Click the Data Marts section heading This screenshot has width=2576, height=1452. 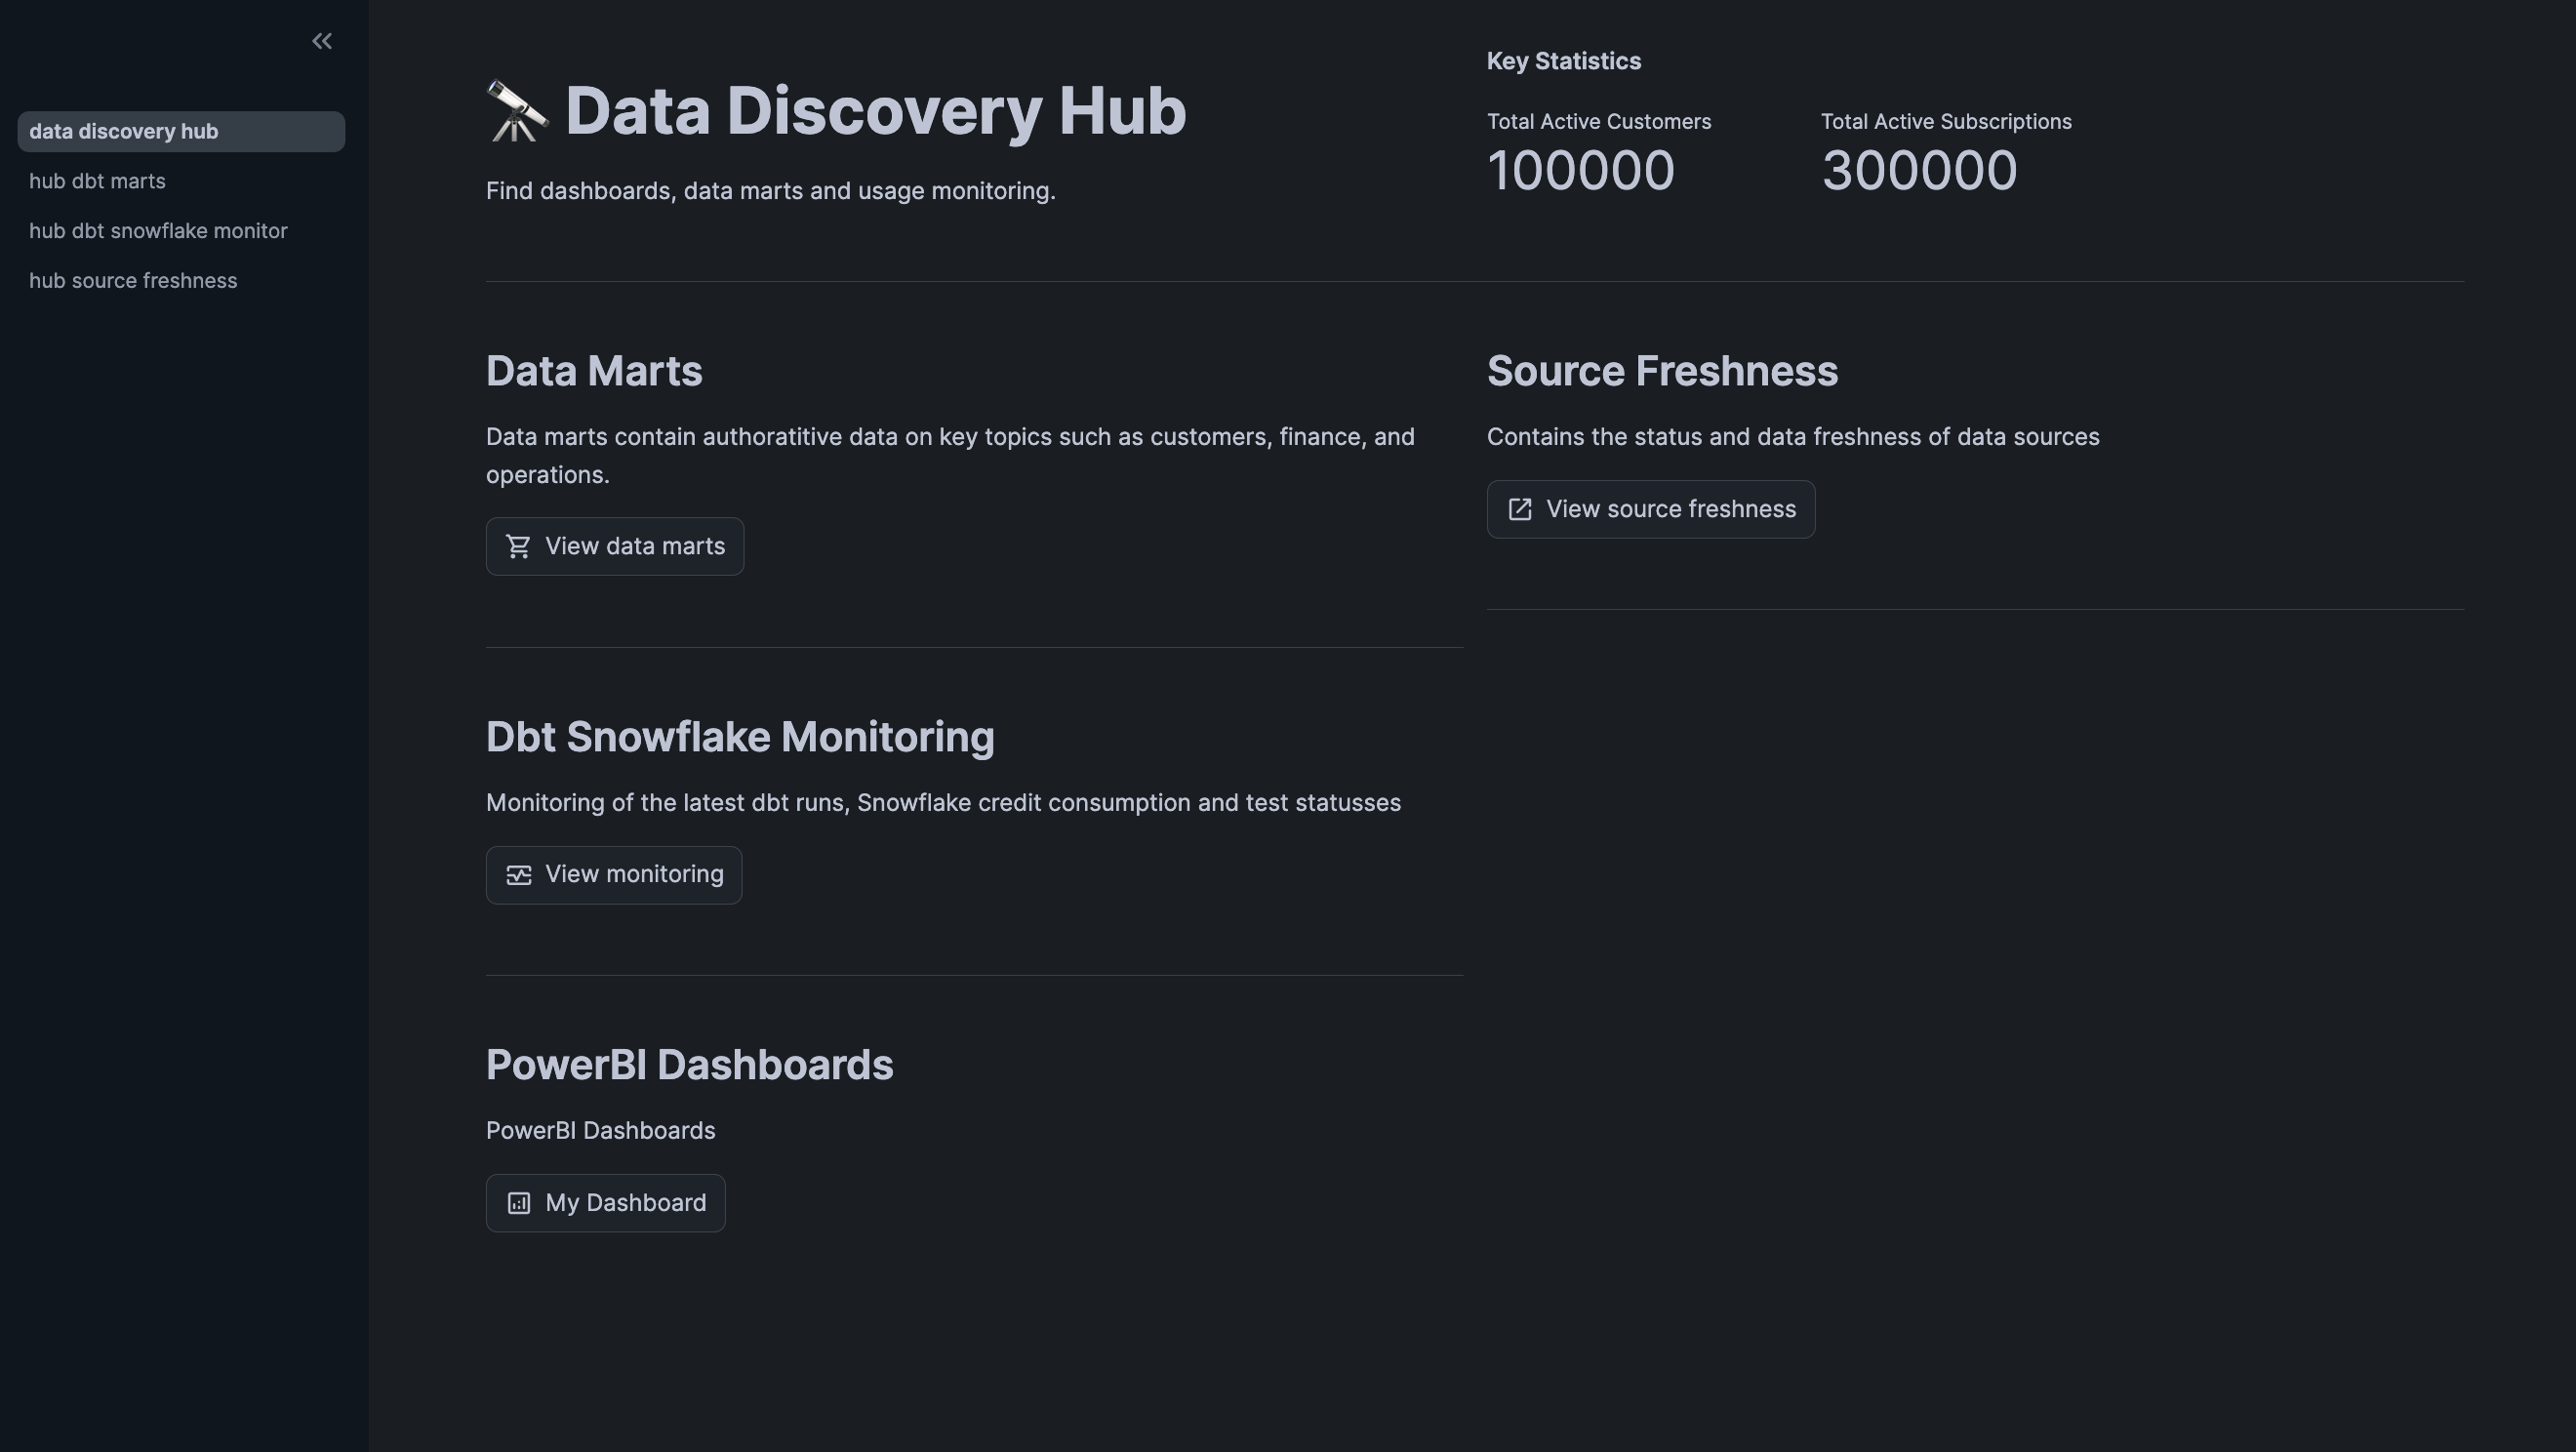[x=594, y=370]
